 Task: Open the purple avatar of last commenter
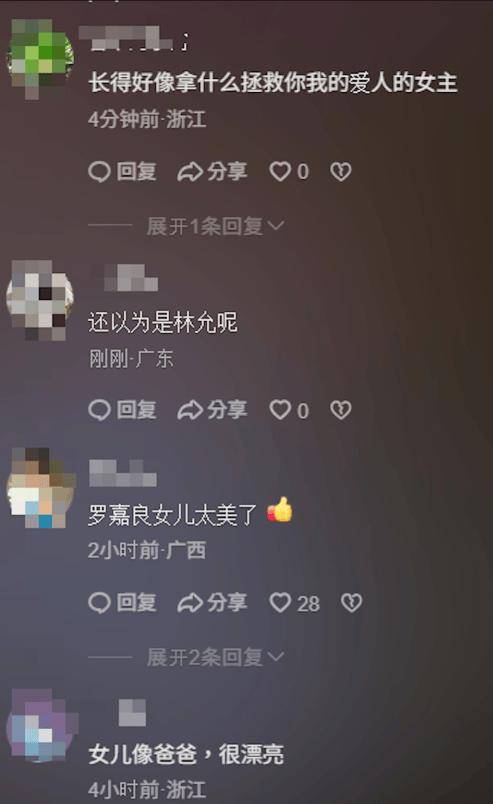(41, 726)
